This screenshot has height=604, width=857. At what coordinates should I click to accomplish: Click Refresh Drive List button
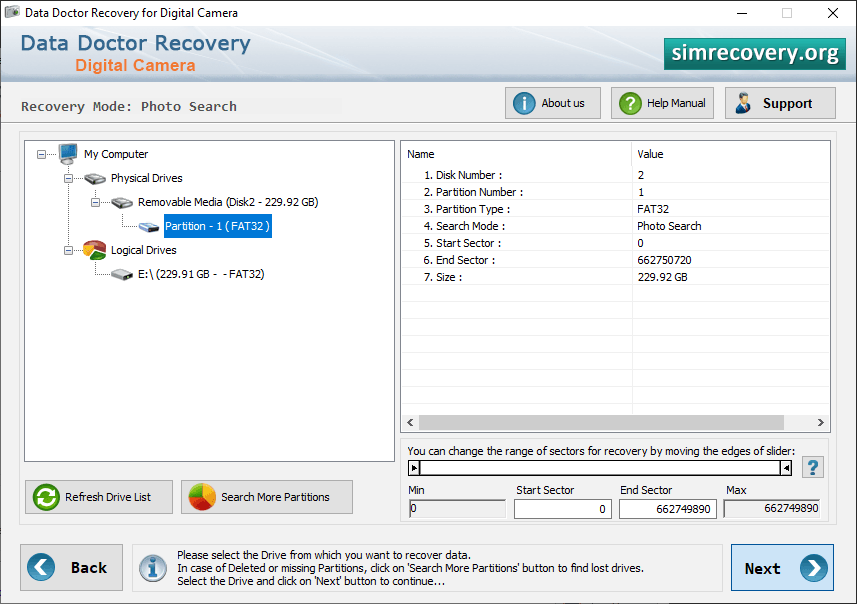pos(99,497)
